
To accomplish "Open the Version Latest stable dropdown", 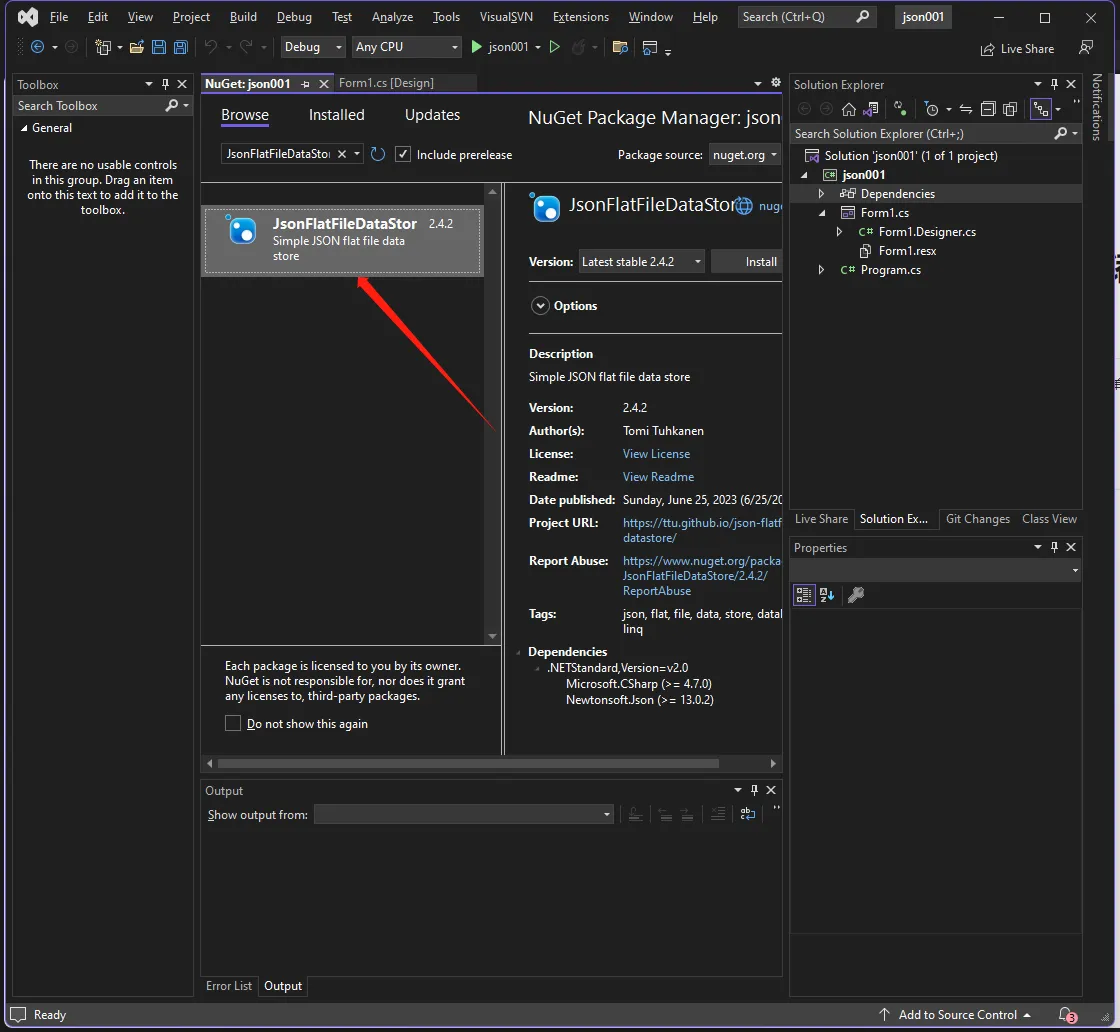I will click(641, 262).
